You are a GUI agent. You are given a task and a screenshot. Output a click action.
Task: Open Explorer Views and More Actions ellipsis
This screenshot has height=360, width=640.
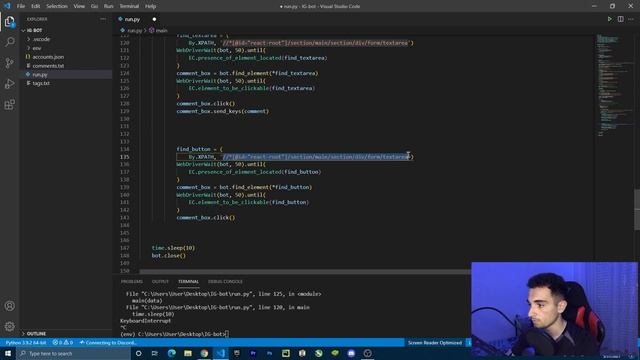tap(103, 19)
